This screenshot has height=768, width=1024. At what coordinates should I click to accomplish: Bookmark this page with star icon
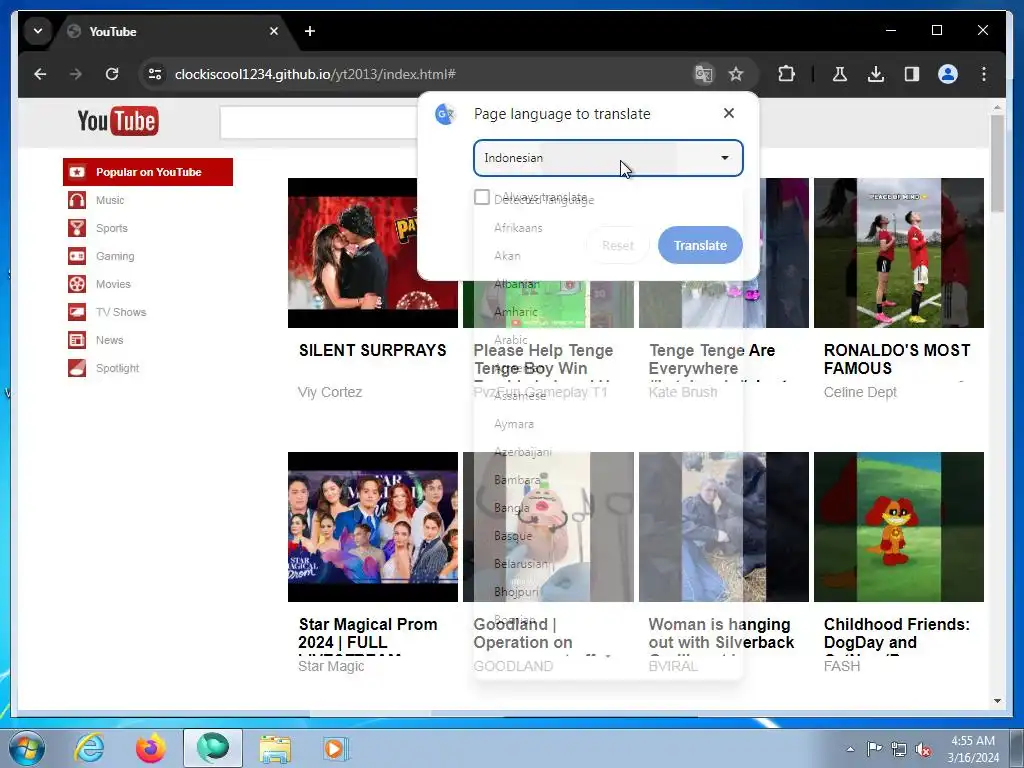[736, 74]
